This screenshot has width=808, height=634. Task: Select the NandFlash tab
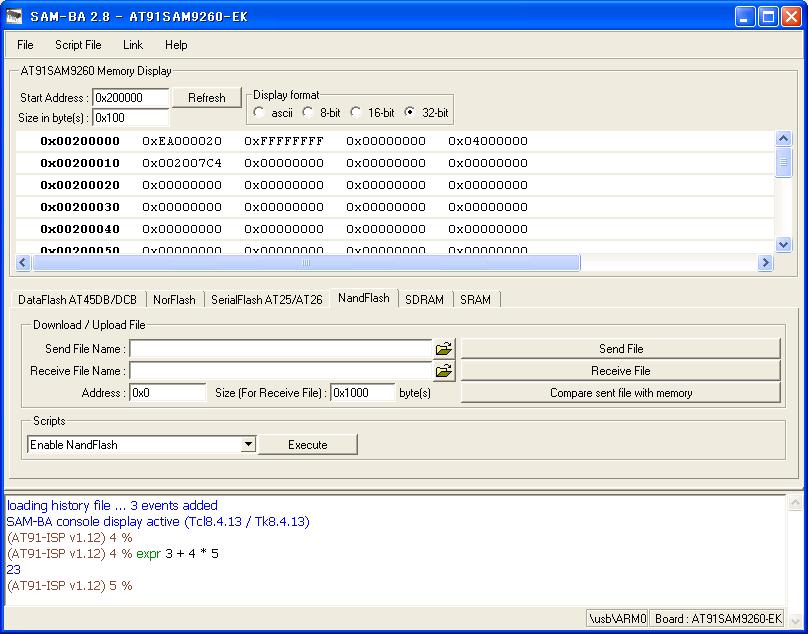(364, 298)
